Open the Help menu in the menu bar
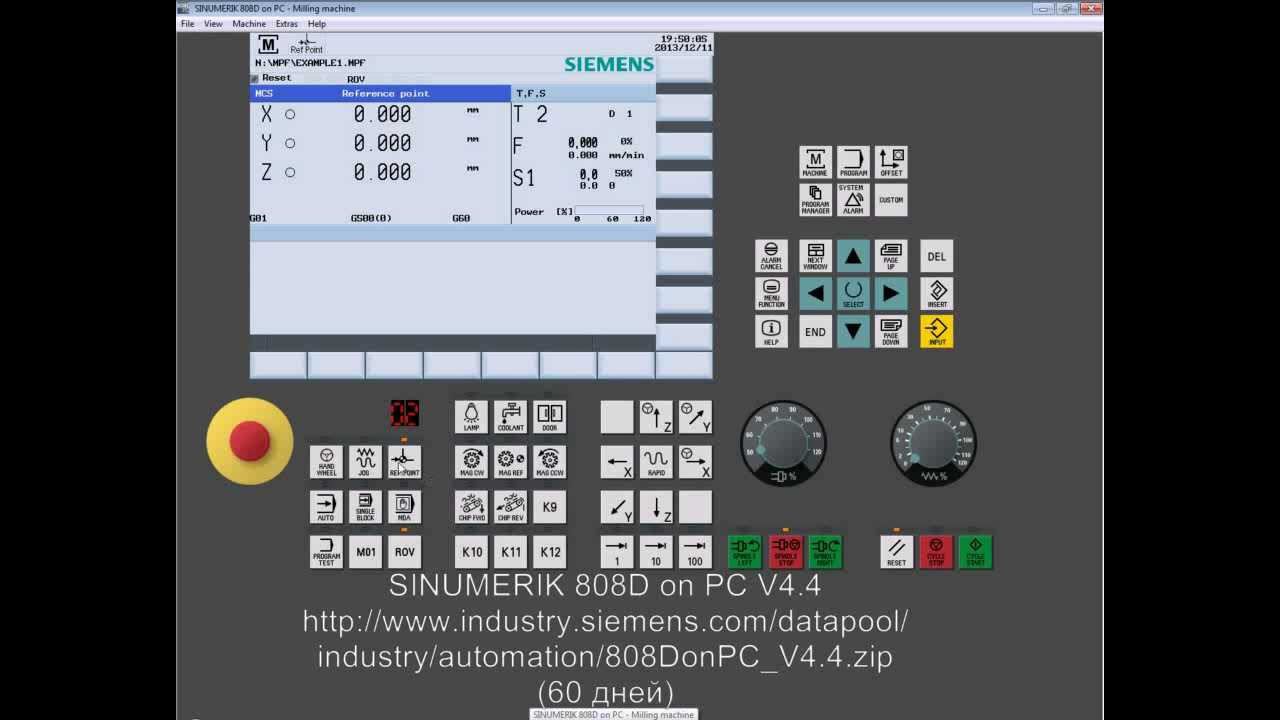The image size is (1280, 720). pyautogui.click(x=317, y=24)
